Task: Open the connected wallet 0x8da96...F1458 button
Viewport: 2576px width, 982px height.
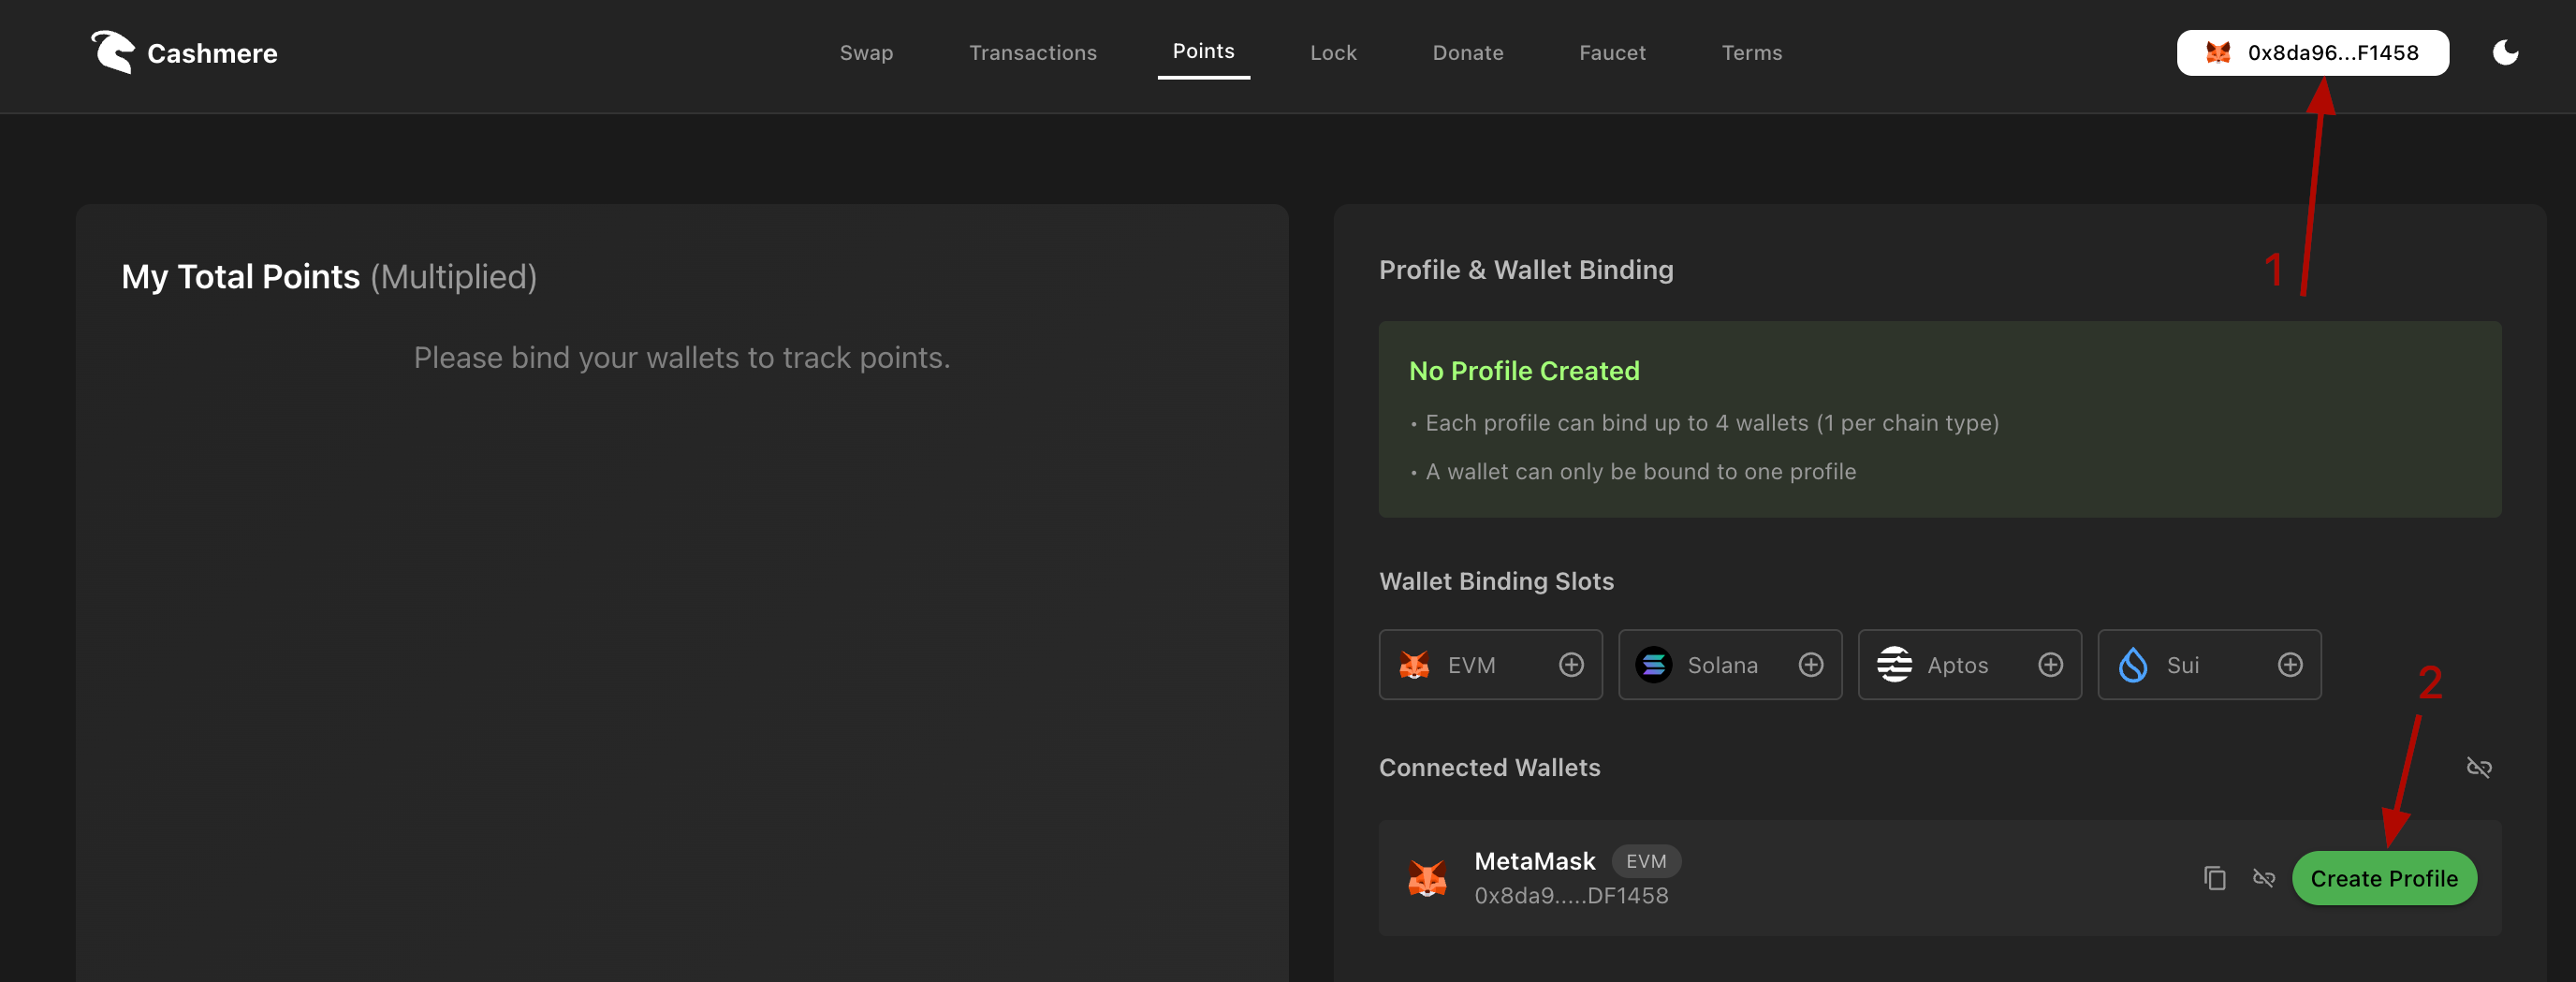Action: pos(2312,53)
